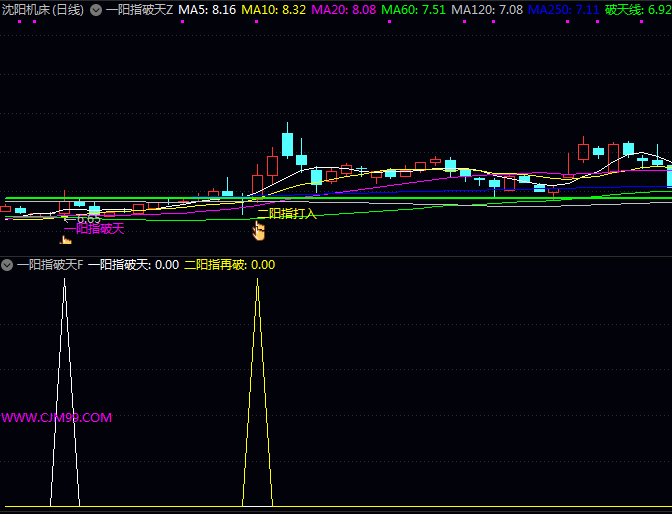672x514 pixels.
Task: Expand the 一阳指破天Z indicator dropdown arrow
Action: tap(96, 10)
